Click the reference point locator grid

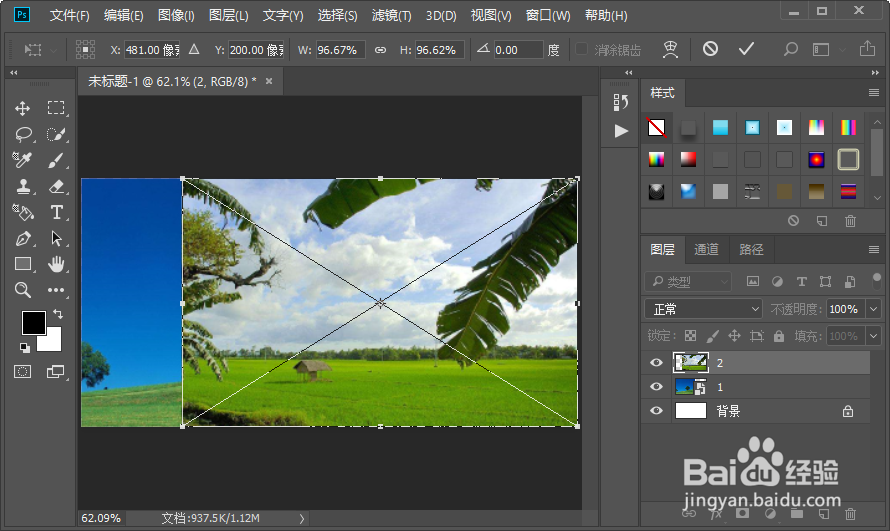(x=85, y=49)
